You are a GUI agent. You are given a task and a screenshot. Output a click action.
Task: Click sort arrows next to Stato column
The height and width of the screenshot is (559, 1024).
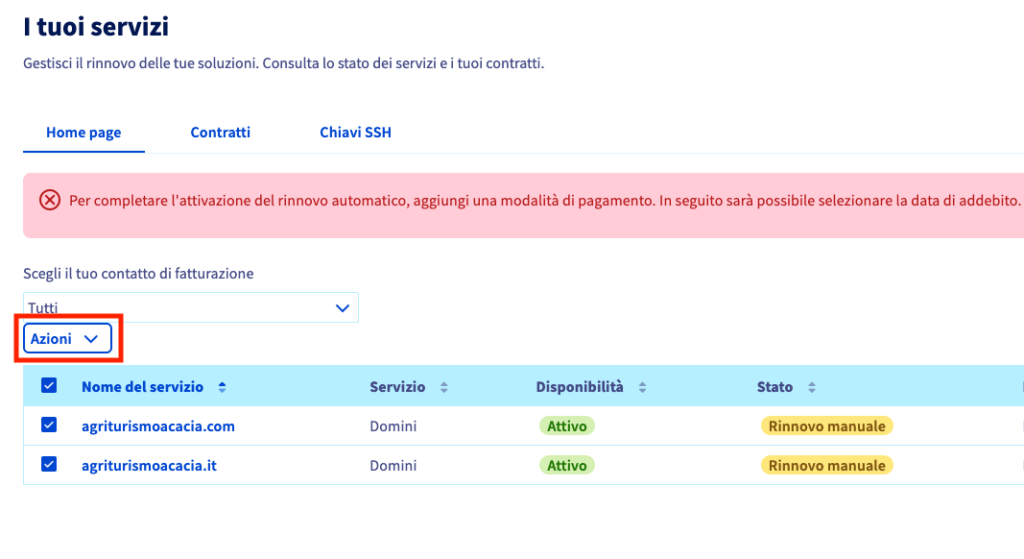coord(812,387)
